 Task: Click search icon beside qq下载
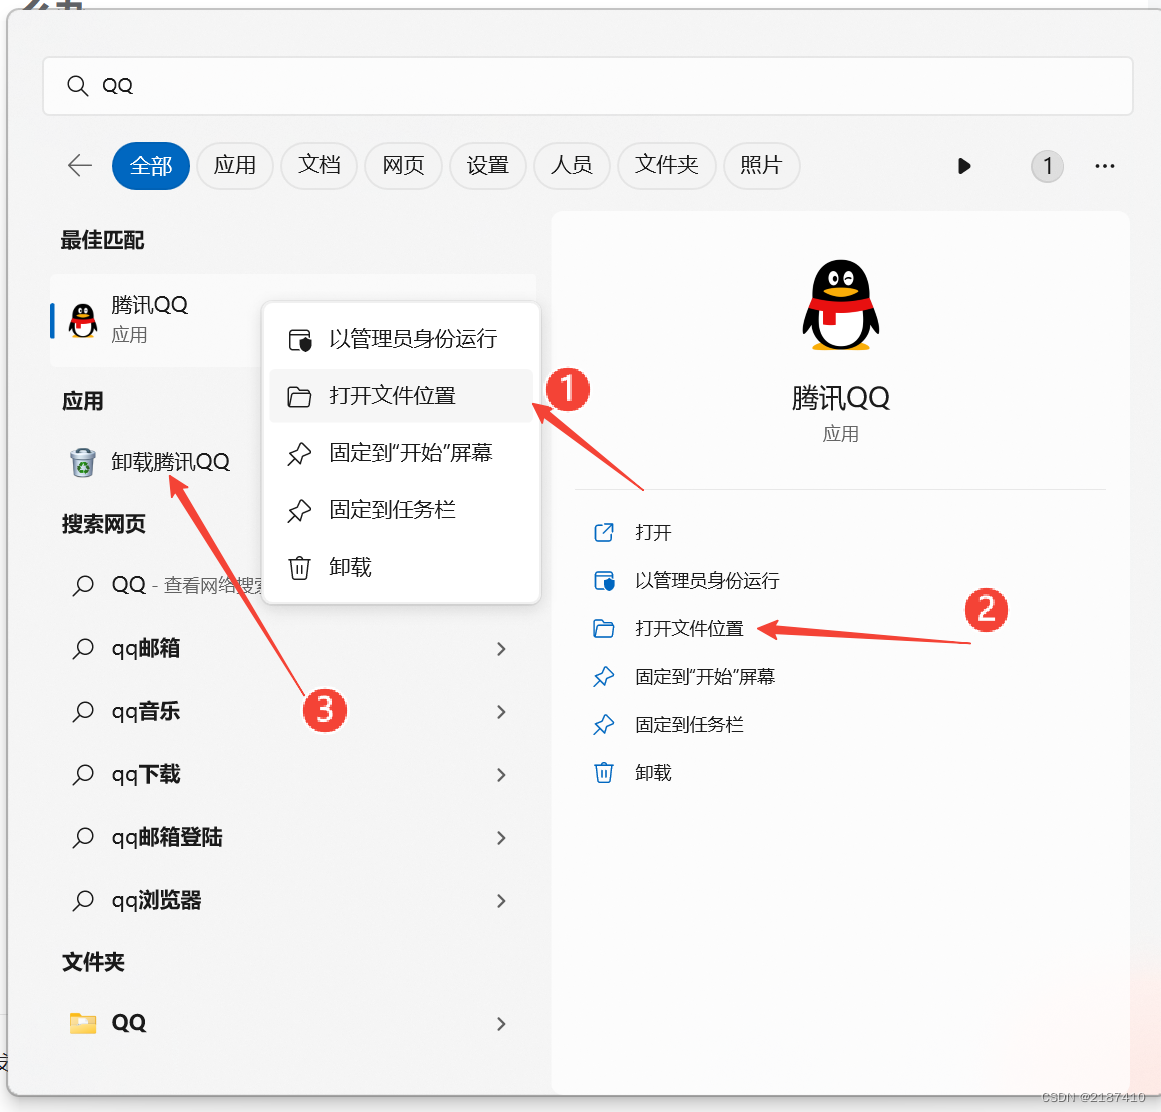click(x=83, y=774)
